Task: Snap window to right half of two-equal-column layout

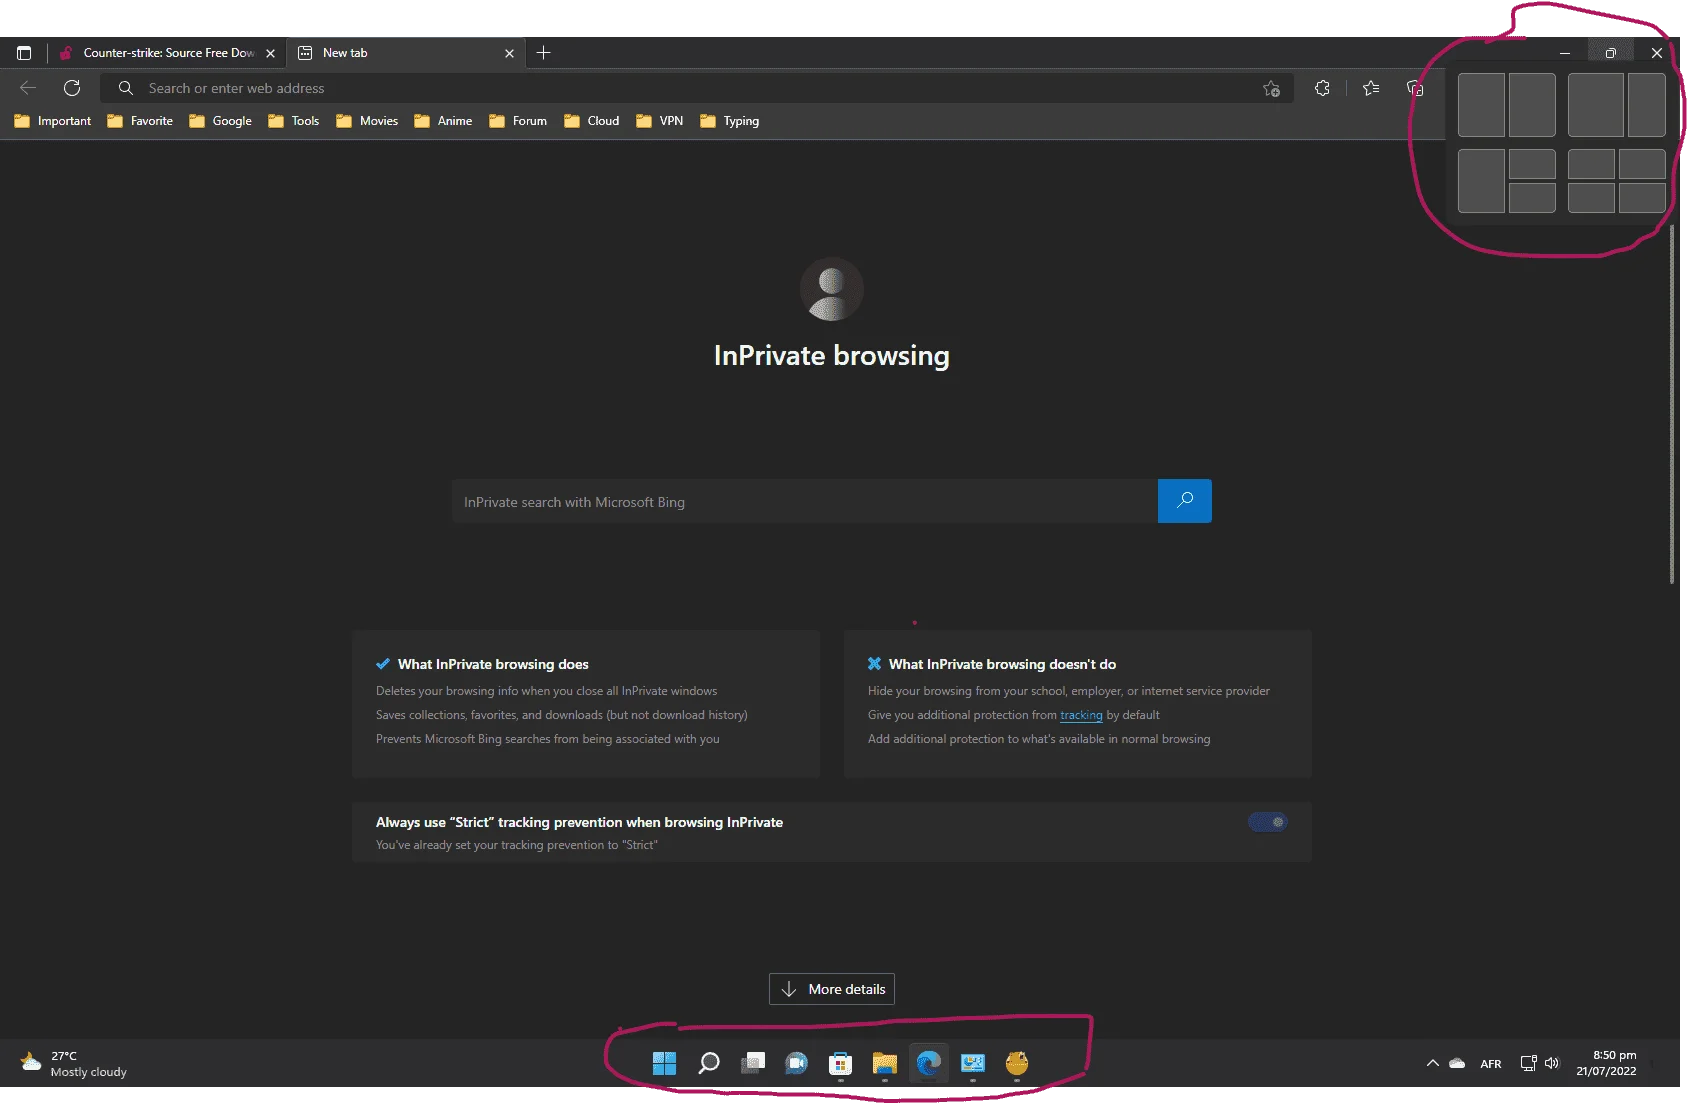Action: tap(1532, 105)
